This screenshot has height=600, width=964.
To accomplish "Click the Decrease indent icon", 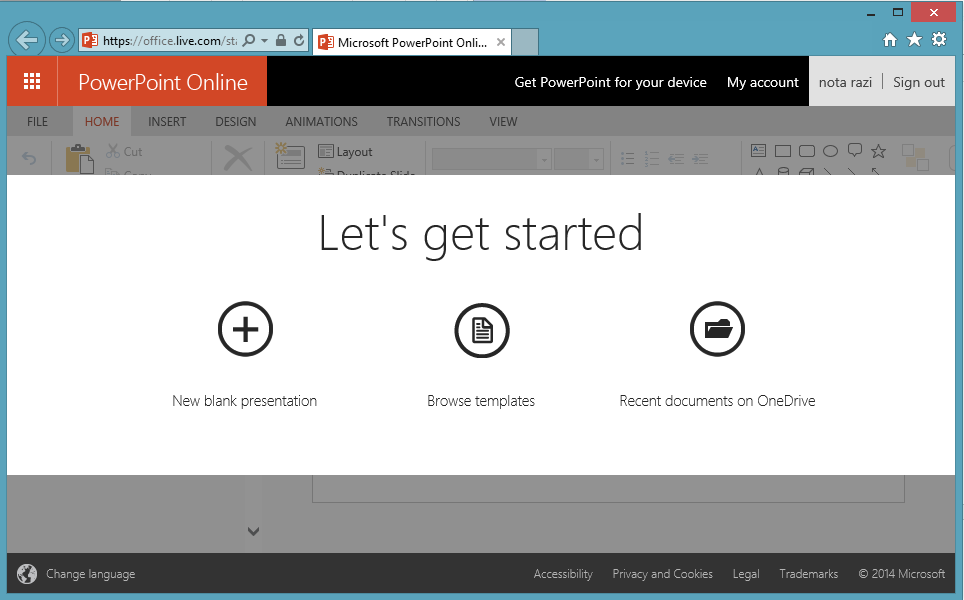I will click(676, 159).
